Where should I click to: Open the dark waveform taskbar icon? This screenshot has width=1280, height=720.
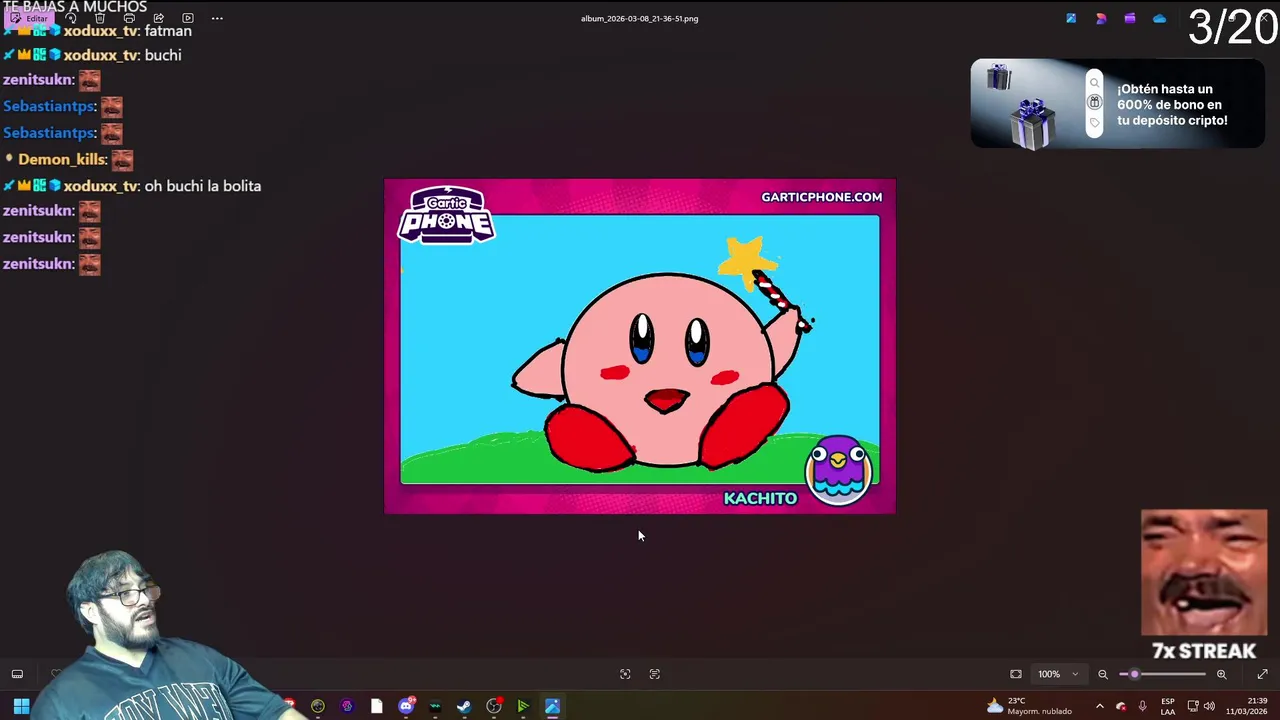click(435, 706)
